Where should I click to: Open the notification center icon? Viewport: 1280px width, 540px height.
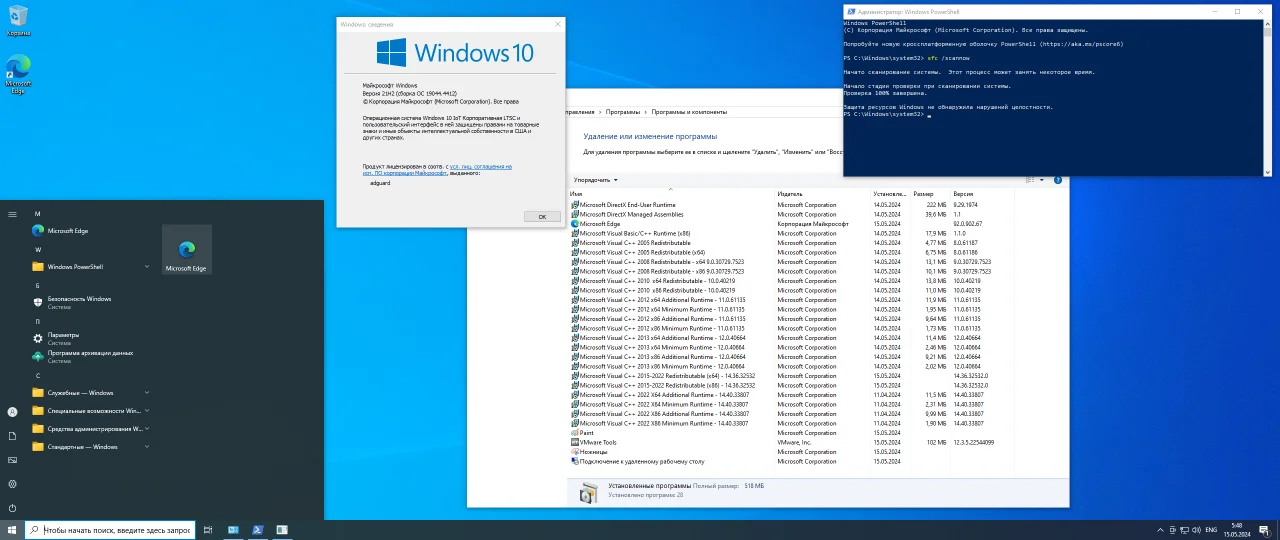pos(1264,530)
